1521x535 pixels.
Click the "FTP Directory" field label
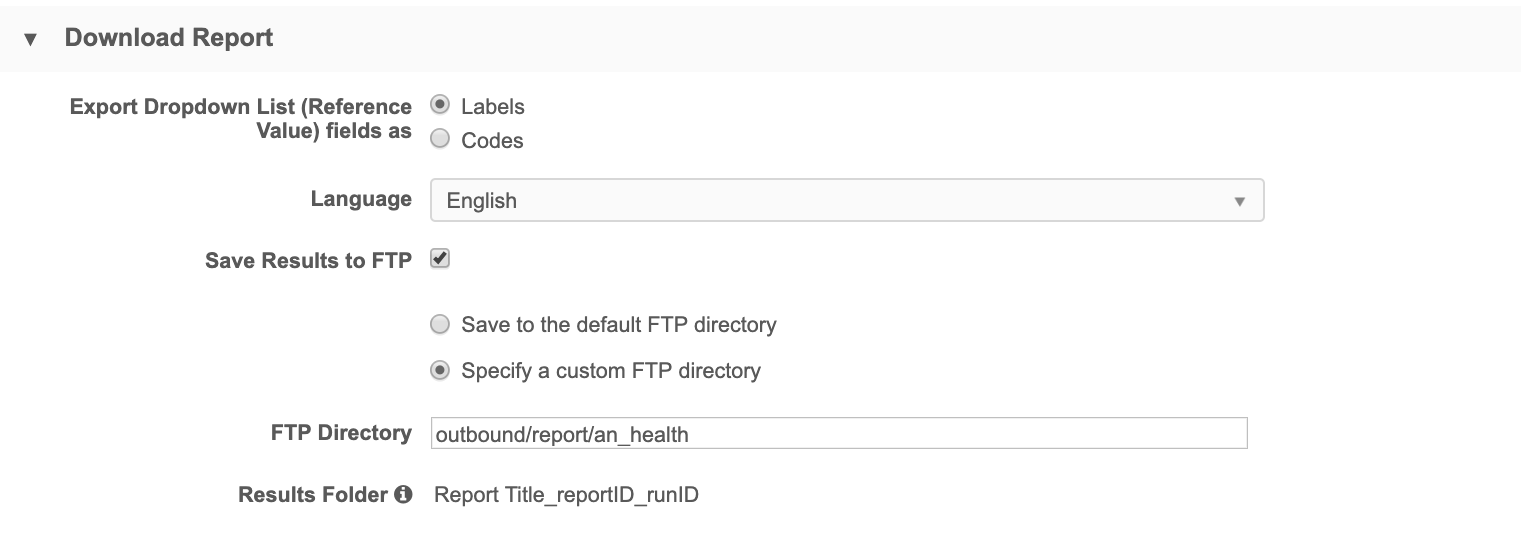click(x=341, y=433)
